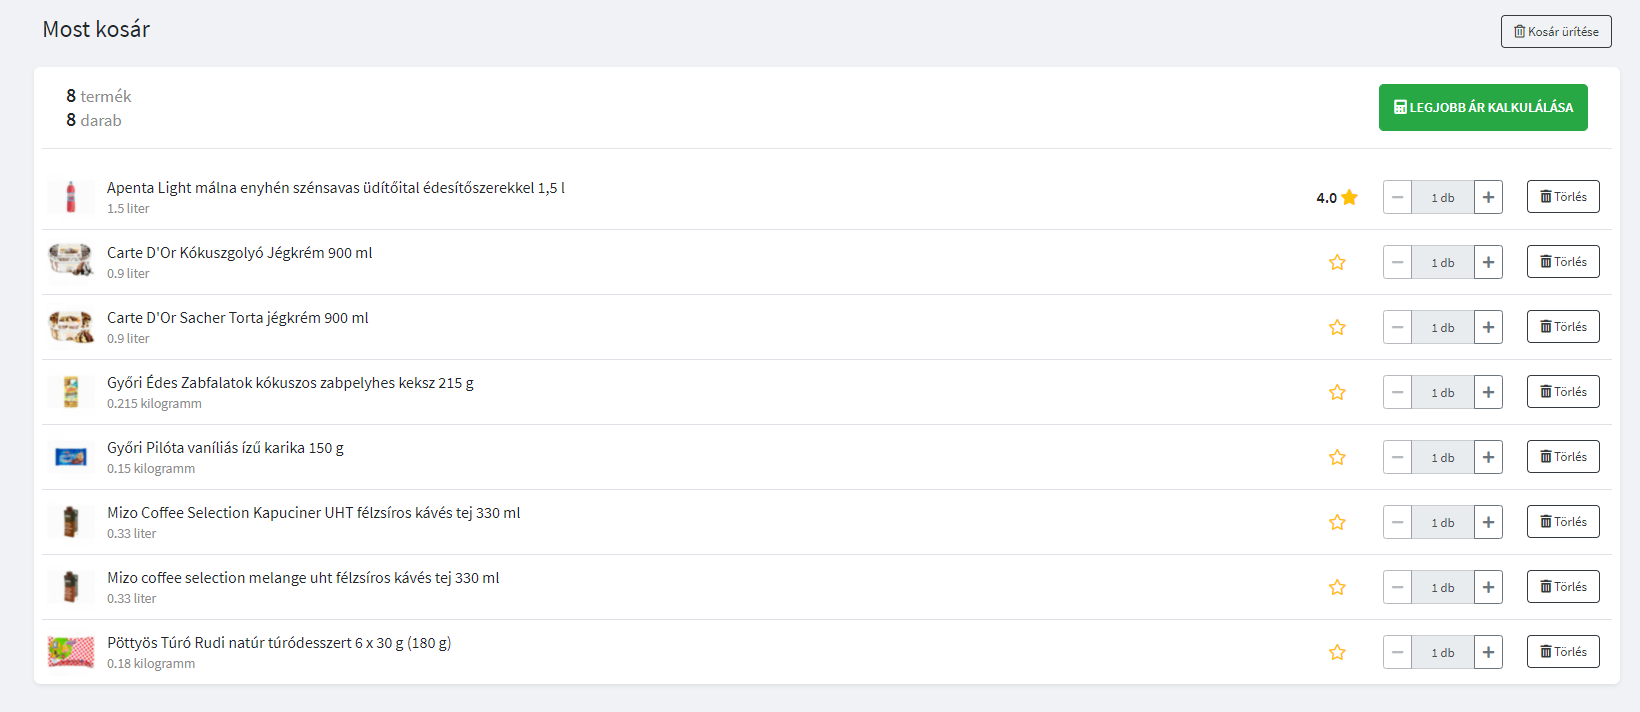Star the Győri Pilóta vaníliás karika
The width and height of the screenshot is (1640, 712).
click(1337, 458)
